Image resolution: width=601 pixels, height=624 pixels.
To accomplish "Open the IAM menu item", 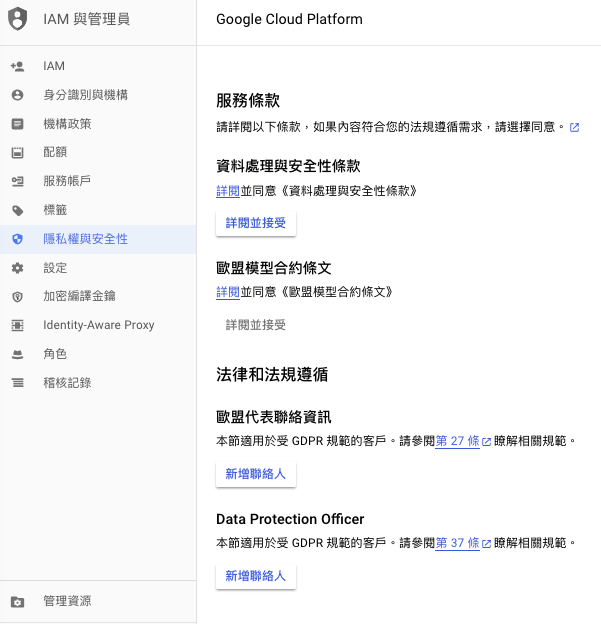I will 98,66.
